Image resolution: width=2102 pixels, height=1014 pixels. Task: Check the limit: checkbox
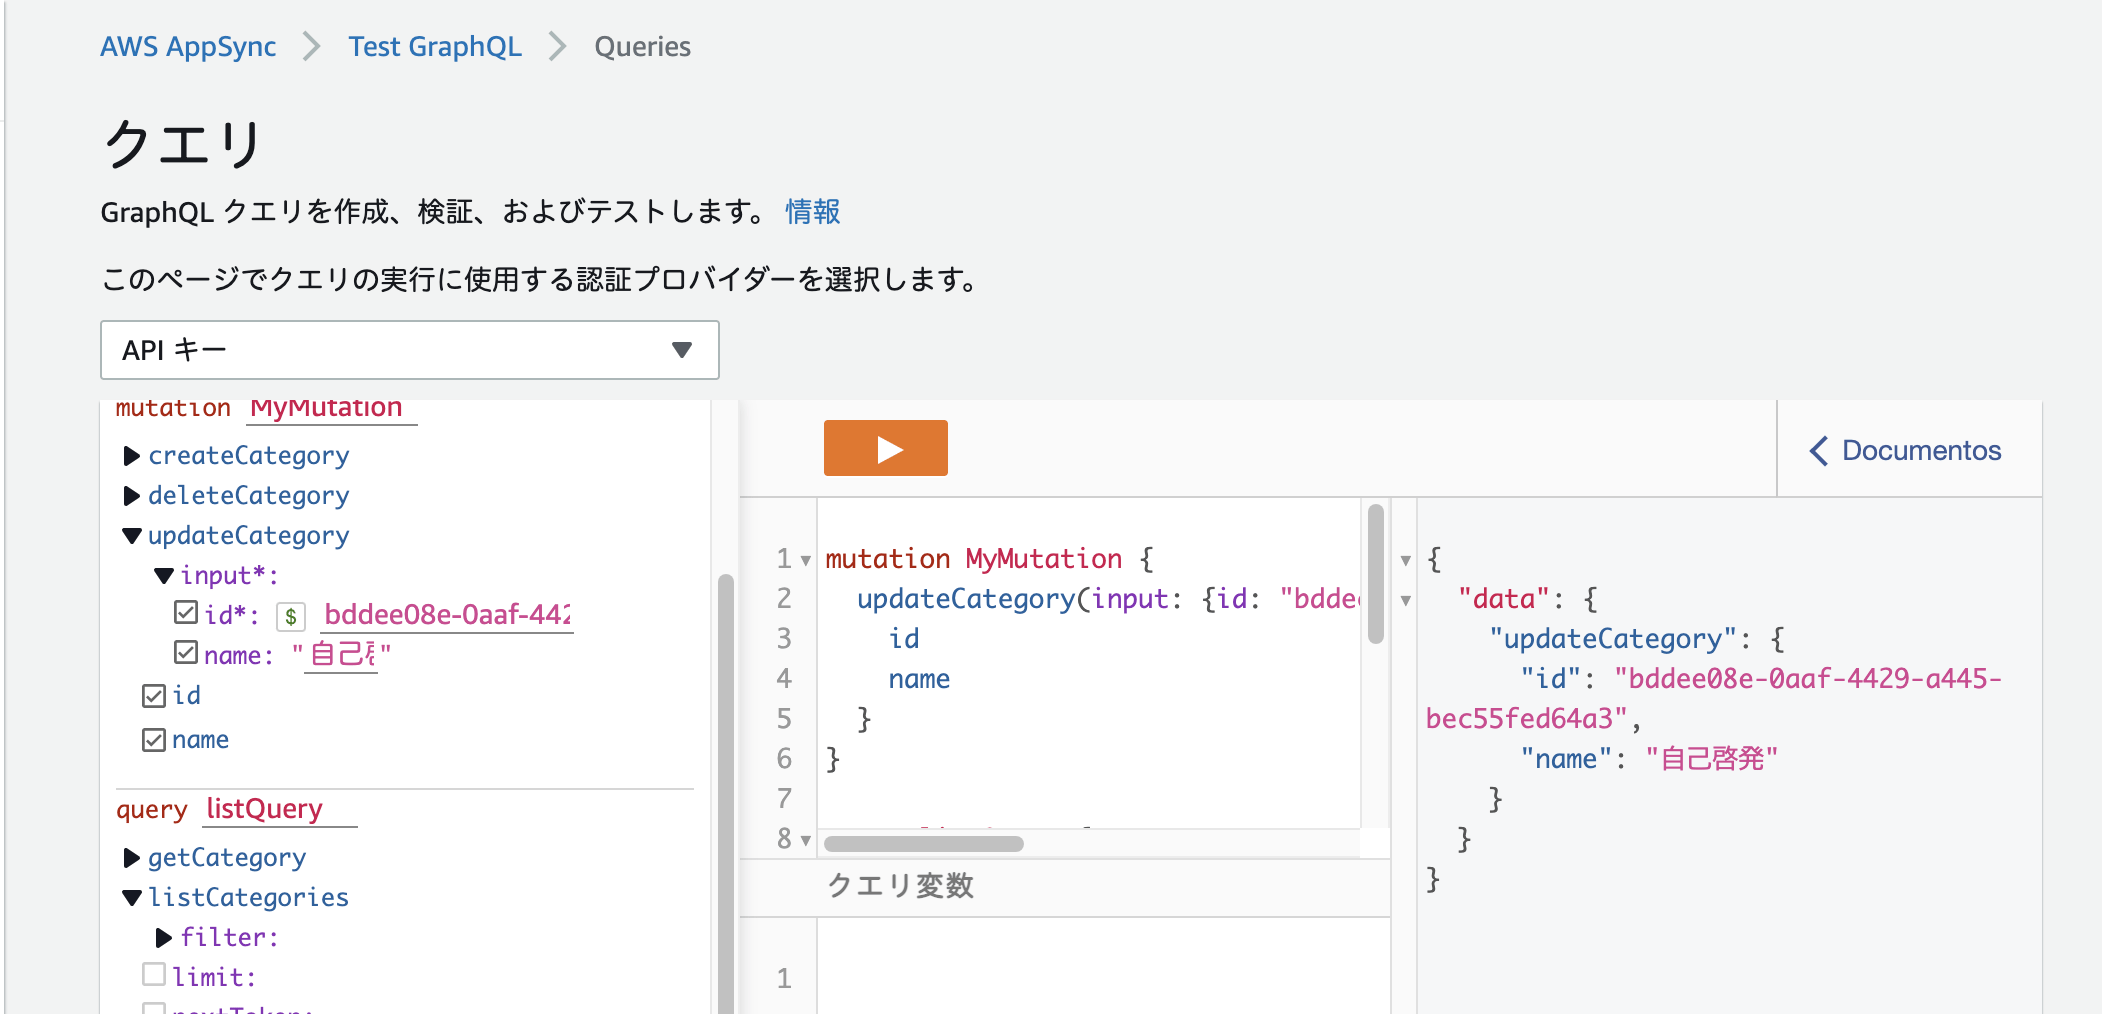154,974
